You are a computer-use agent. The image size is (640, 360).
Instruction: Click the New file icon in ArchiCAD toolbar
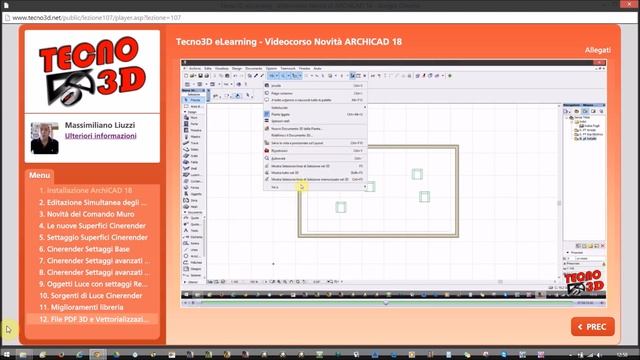point(186,76)
